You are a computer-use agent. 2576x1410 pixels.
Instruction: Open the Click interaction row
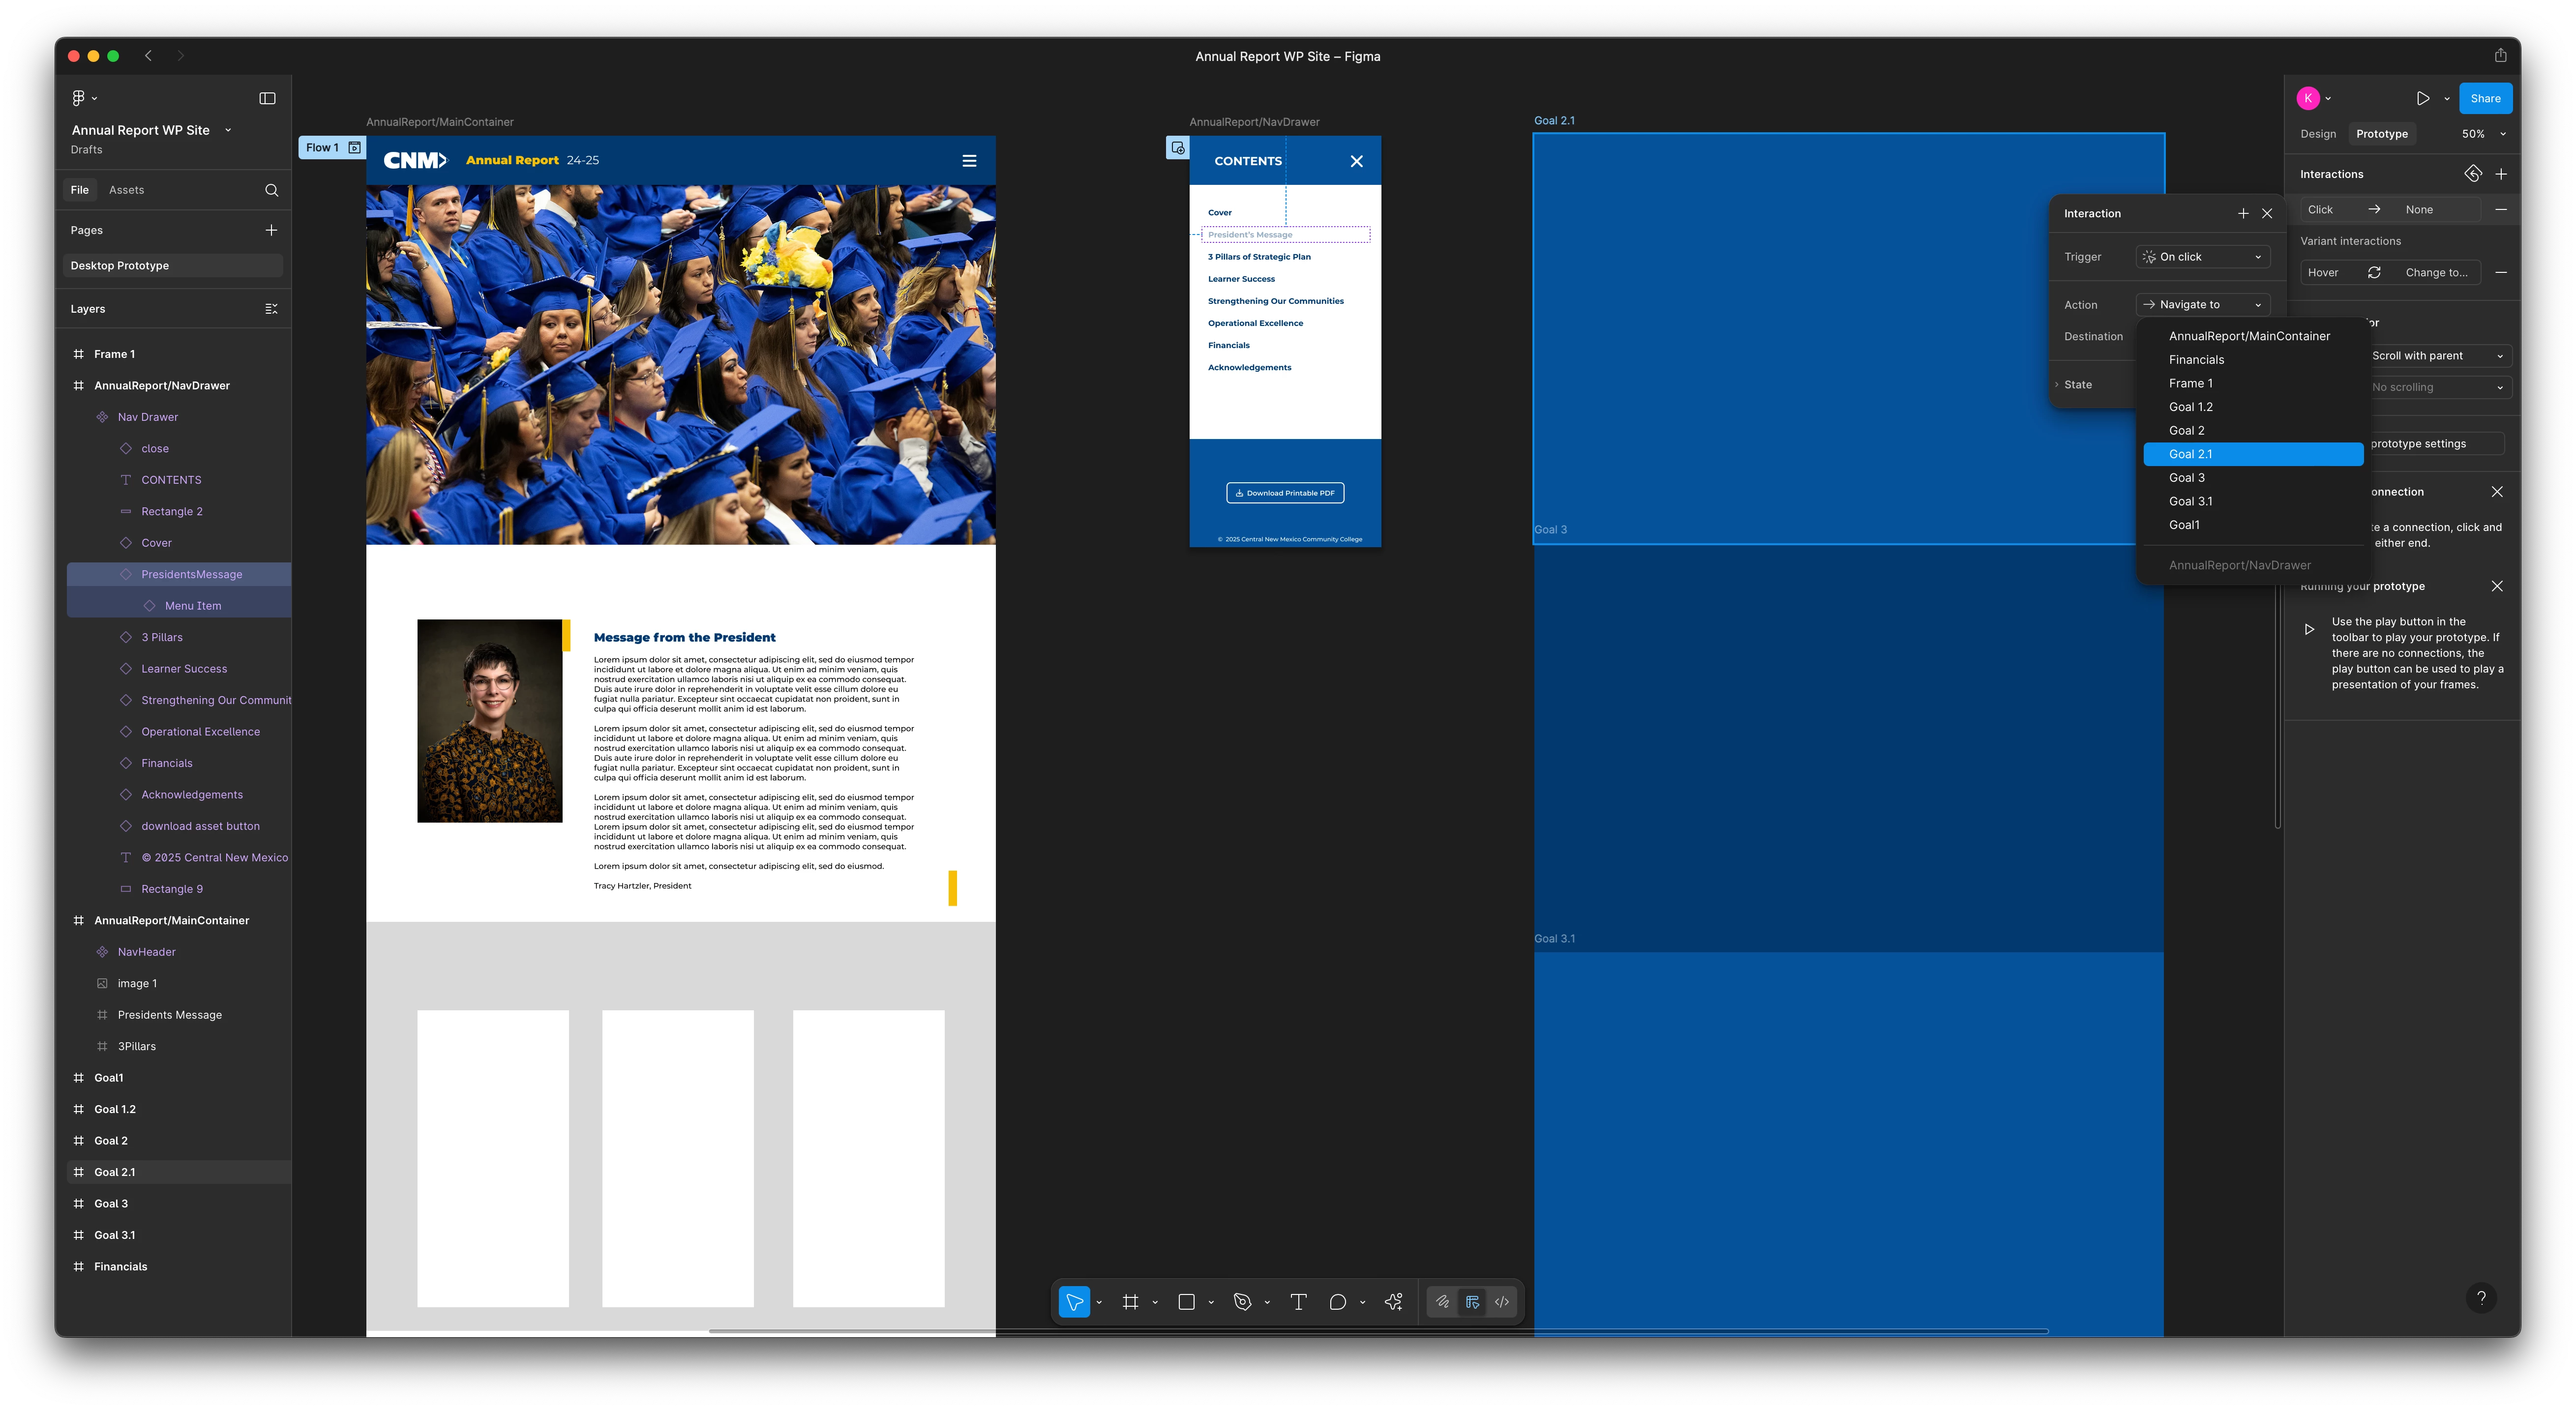2390,210
